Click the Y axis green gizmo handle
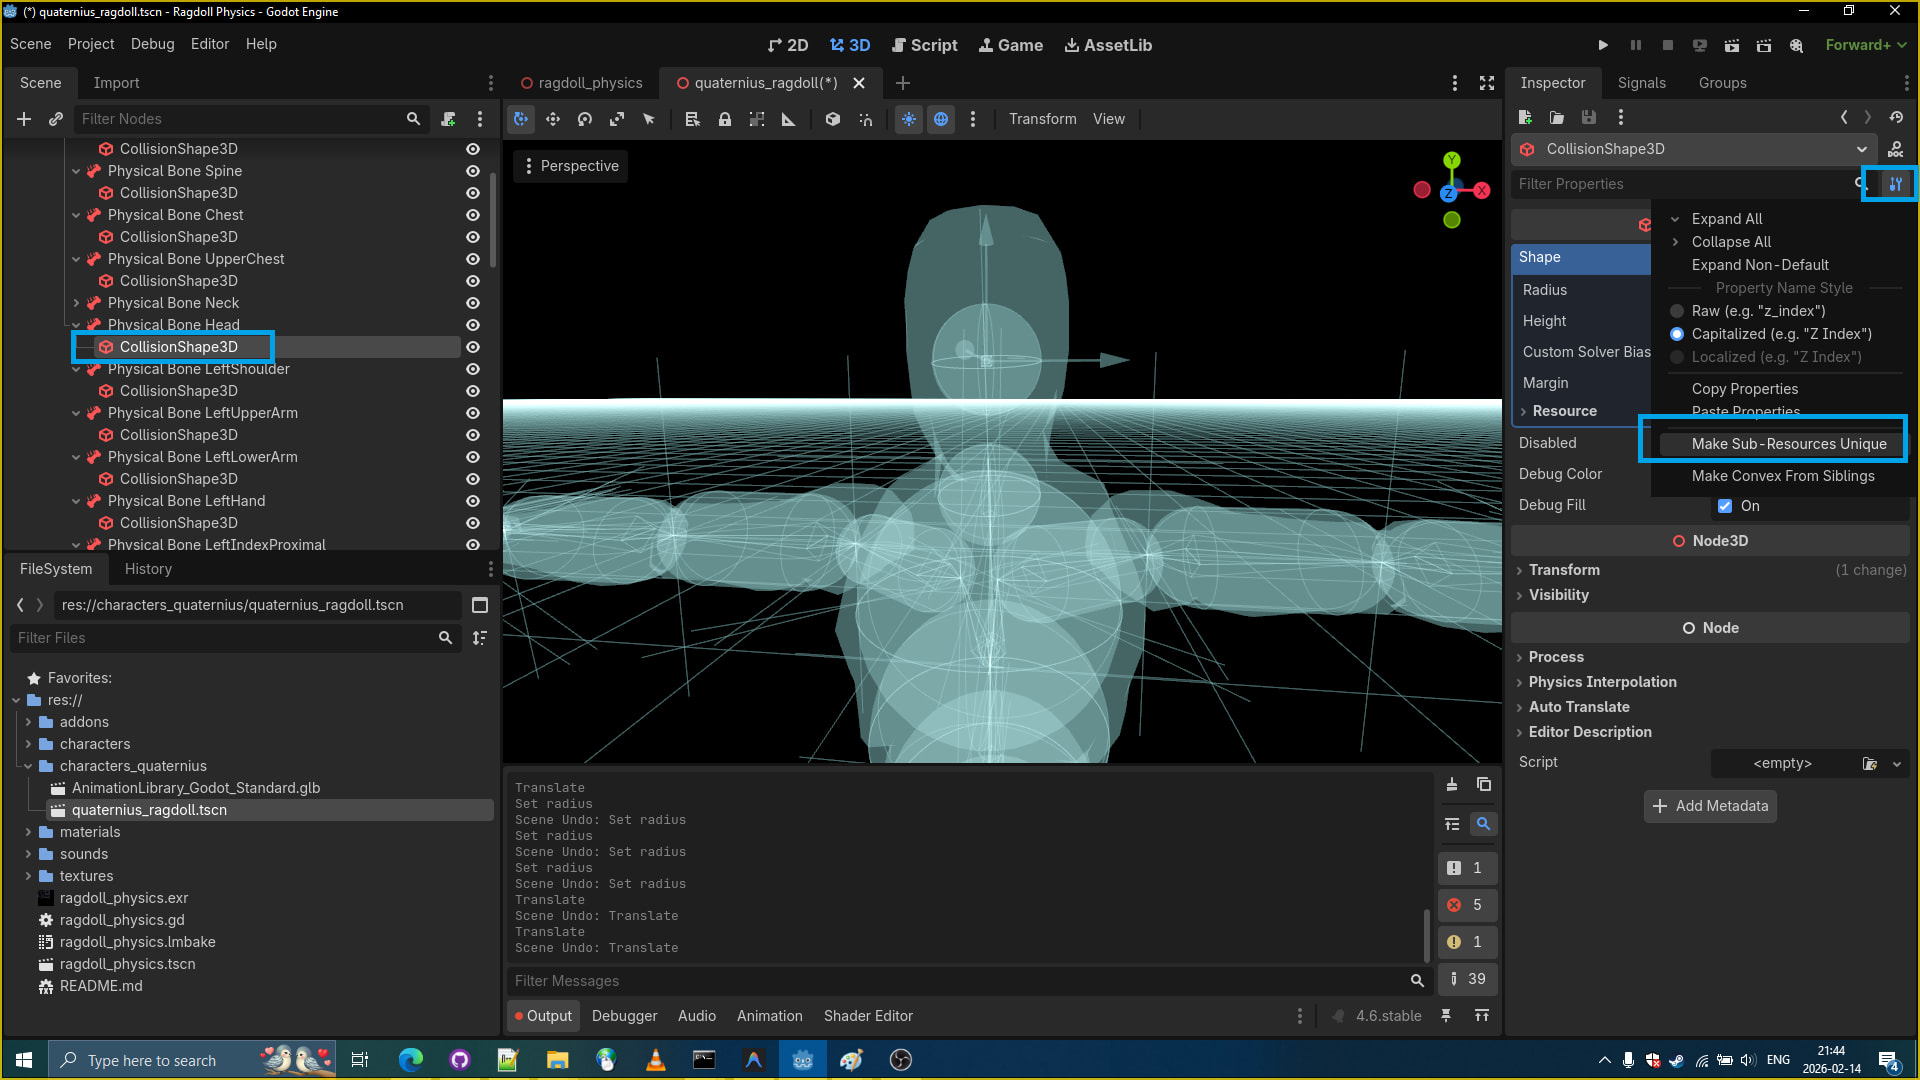Image resolution: width=1920 pixels, height=1080 pixels. pyautogui.click(x=1452, y=160)
